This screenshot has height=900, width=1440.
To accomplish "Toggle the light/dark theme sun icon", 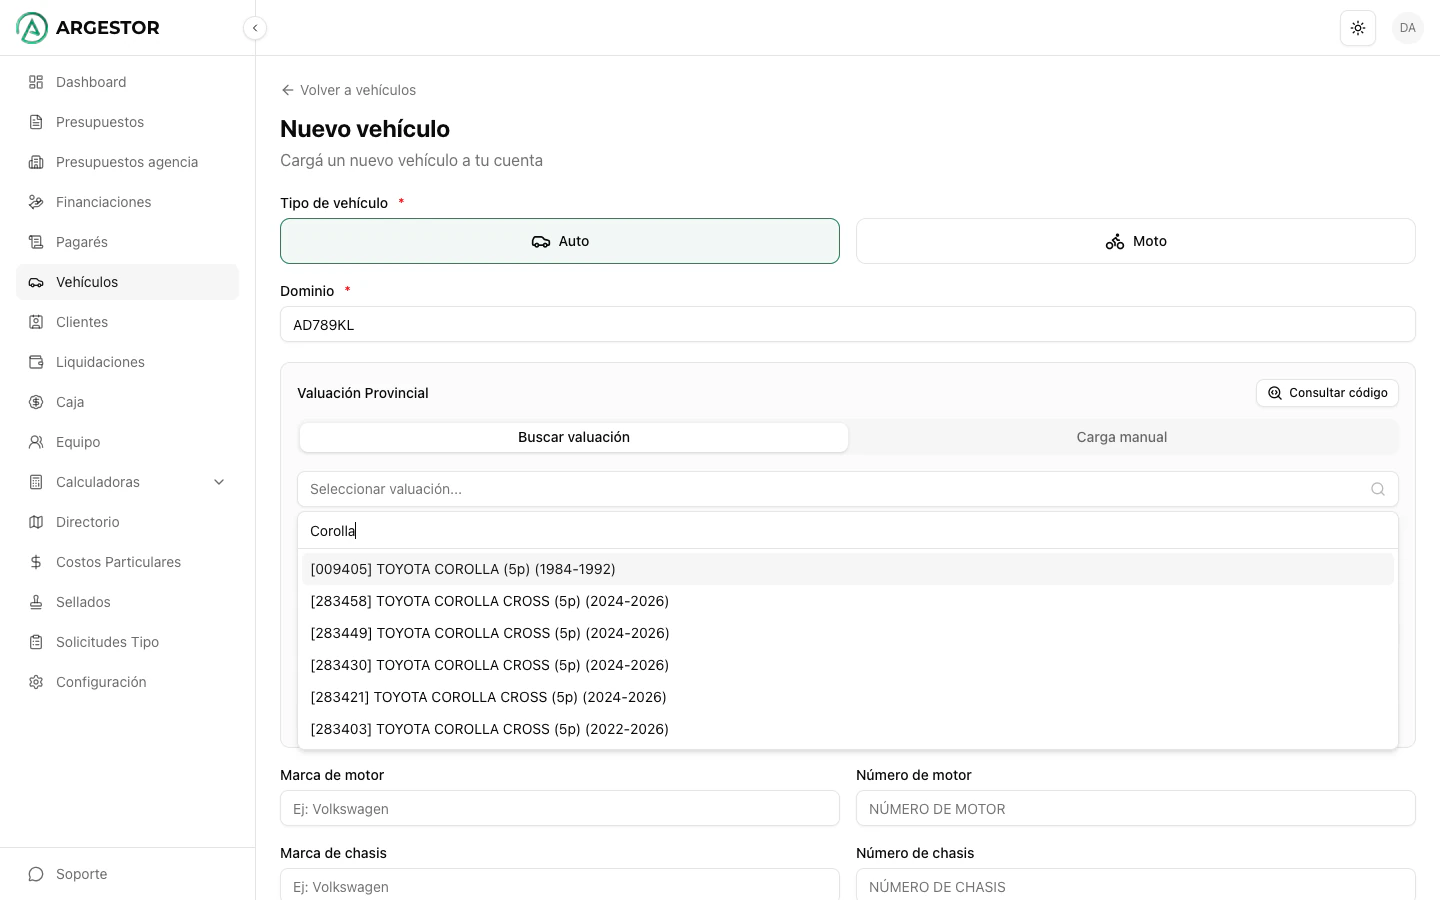I will [1358, 28].
